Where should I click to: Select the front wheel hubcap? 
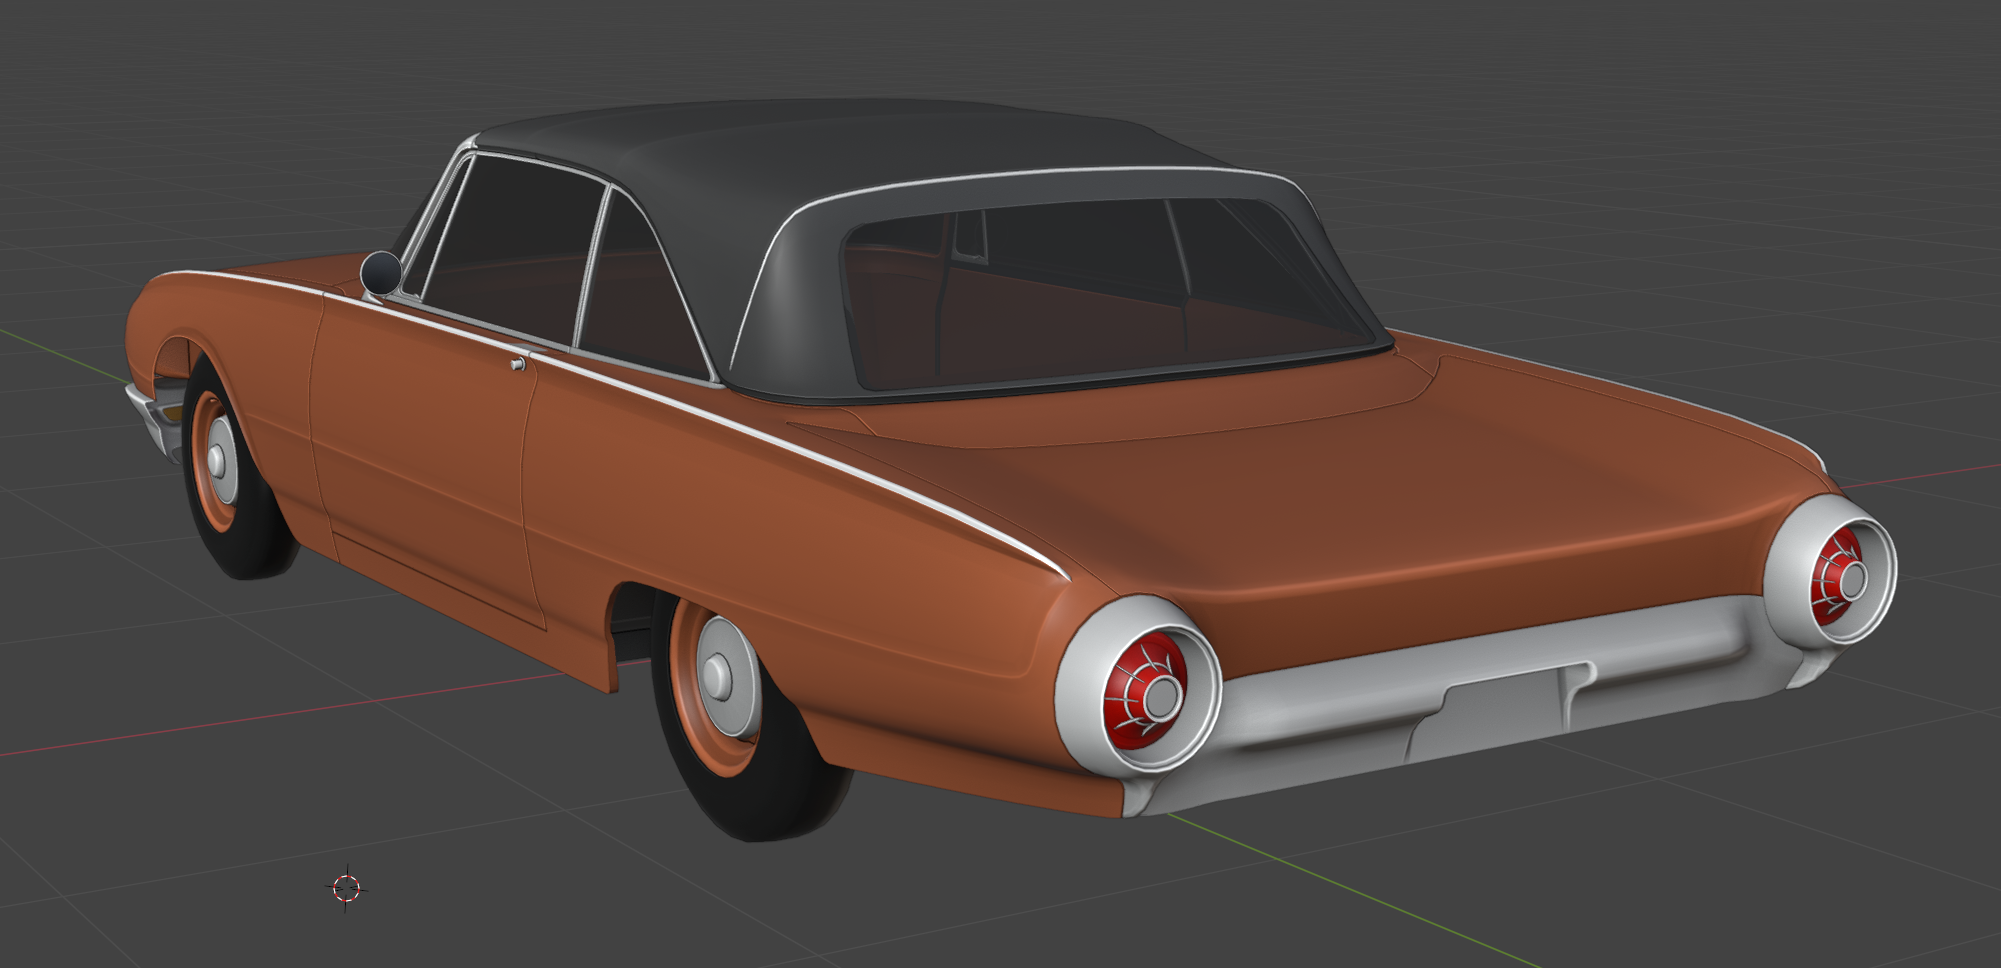pyautogui.click(x=221, y=460)
